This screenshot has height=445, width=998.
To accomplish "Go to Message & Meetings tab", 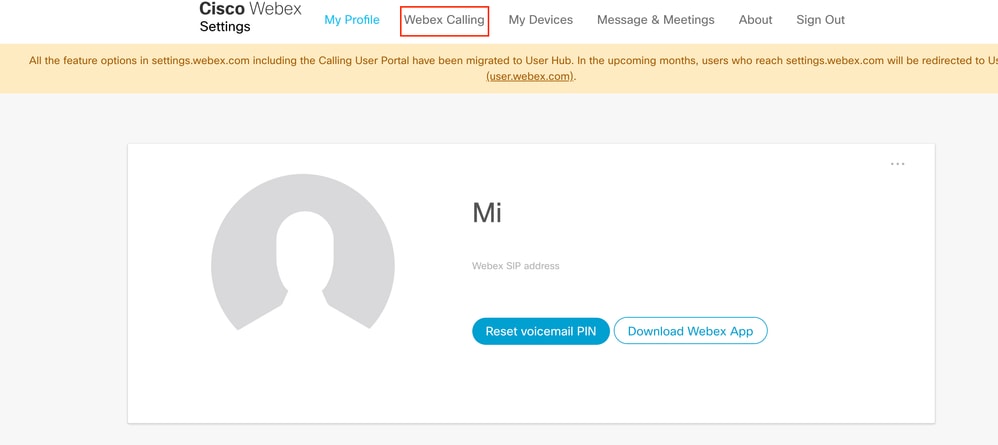I will pyautogui.click(x=656, y=20).
